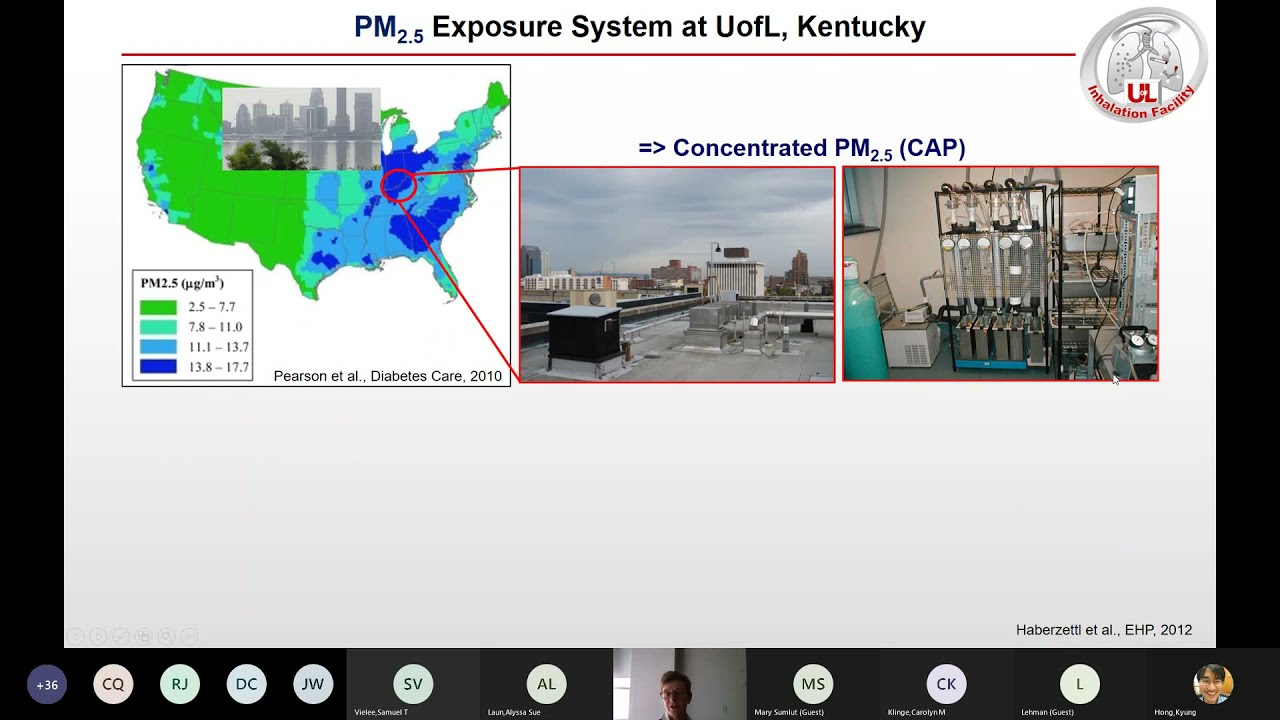Activate the slideshow zoom magnifier icon

167,636
